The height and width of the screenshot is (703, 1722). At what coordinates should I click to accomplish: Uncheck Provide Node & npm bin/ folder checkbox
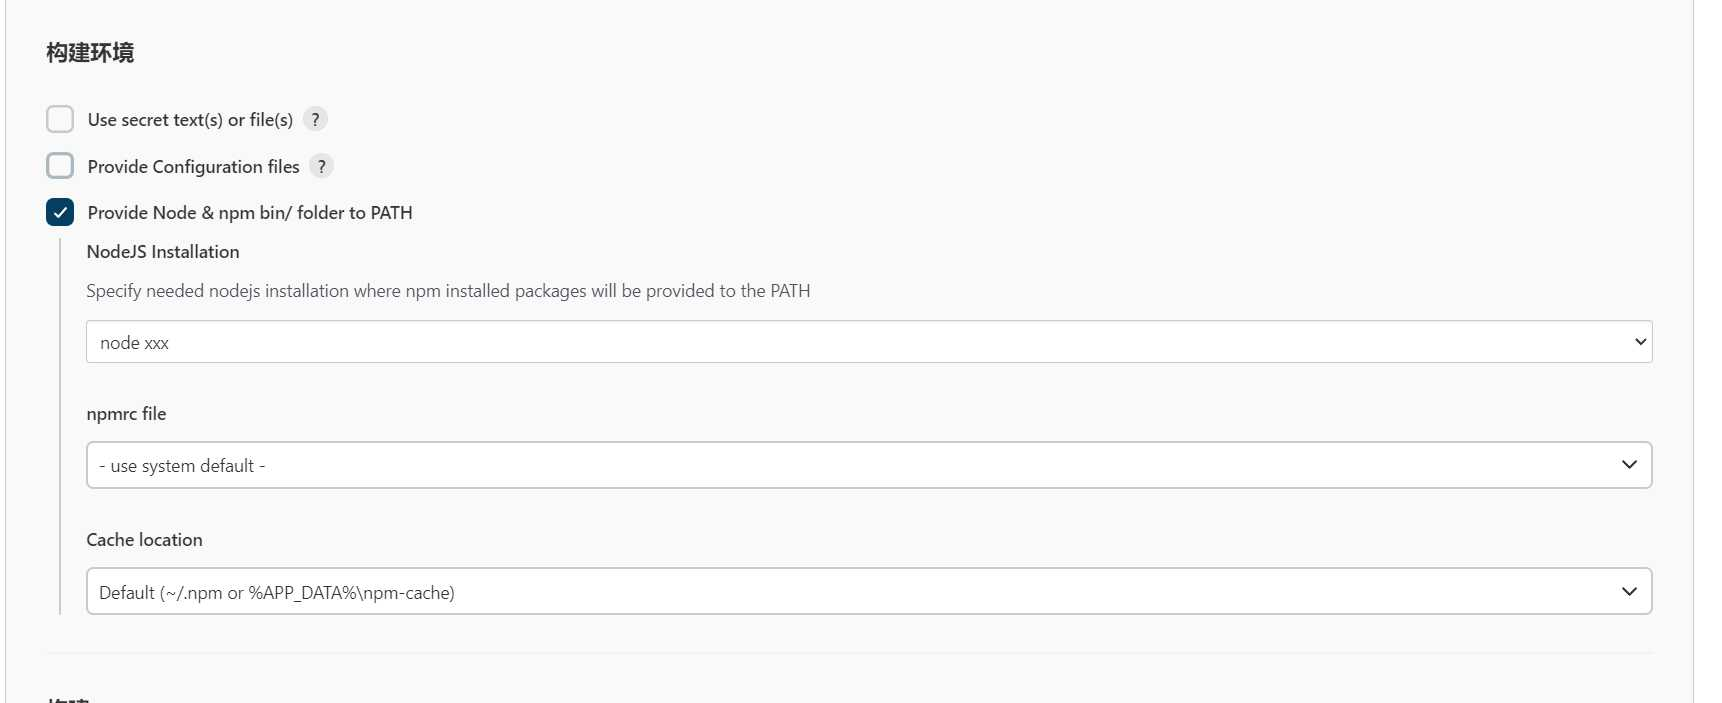tap(60, 212)
